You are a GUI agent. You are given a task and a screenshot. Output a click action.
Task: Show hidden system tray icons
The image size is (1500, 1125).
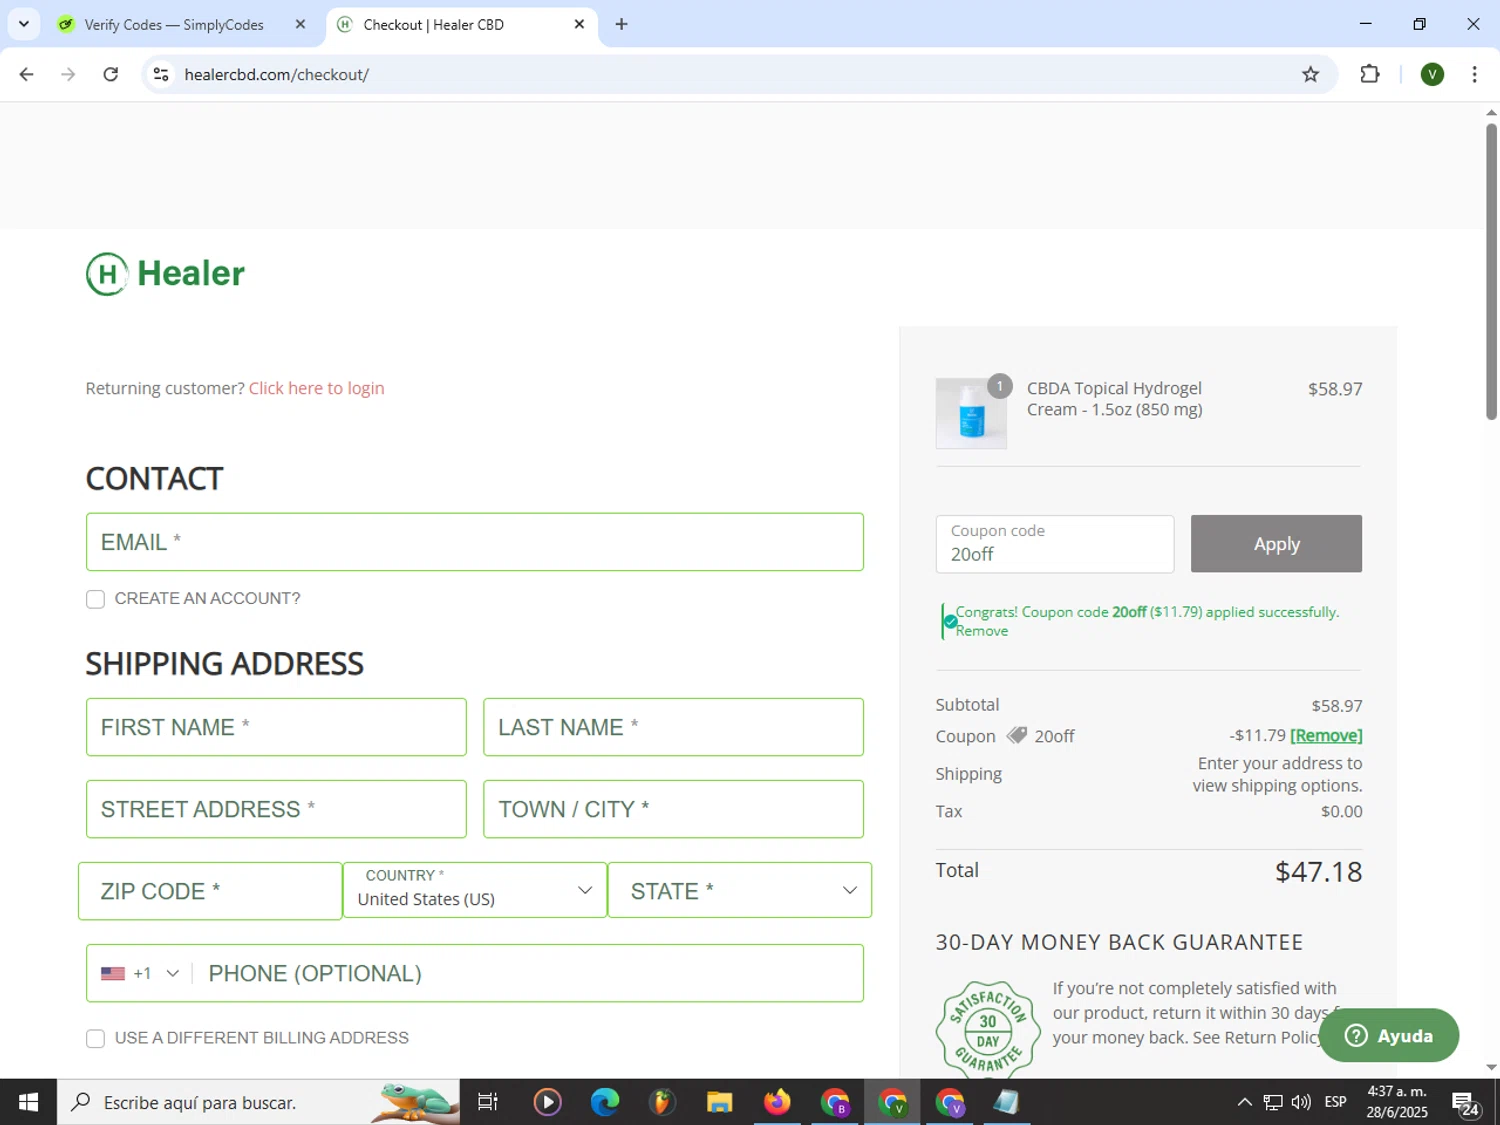1244,1102
